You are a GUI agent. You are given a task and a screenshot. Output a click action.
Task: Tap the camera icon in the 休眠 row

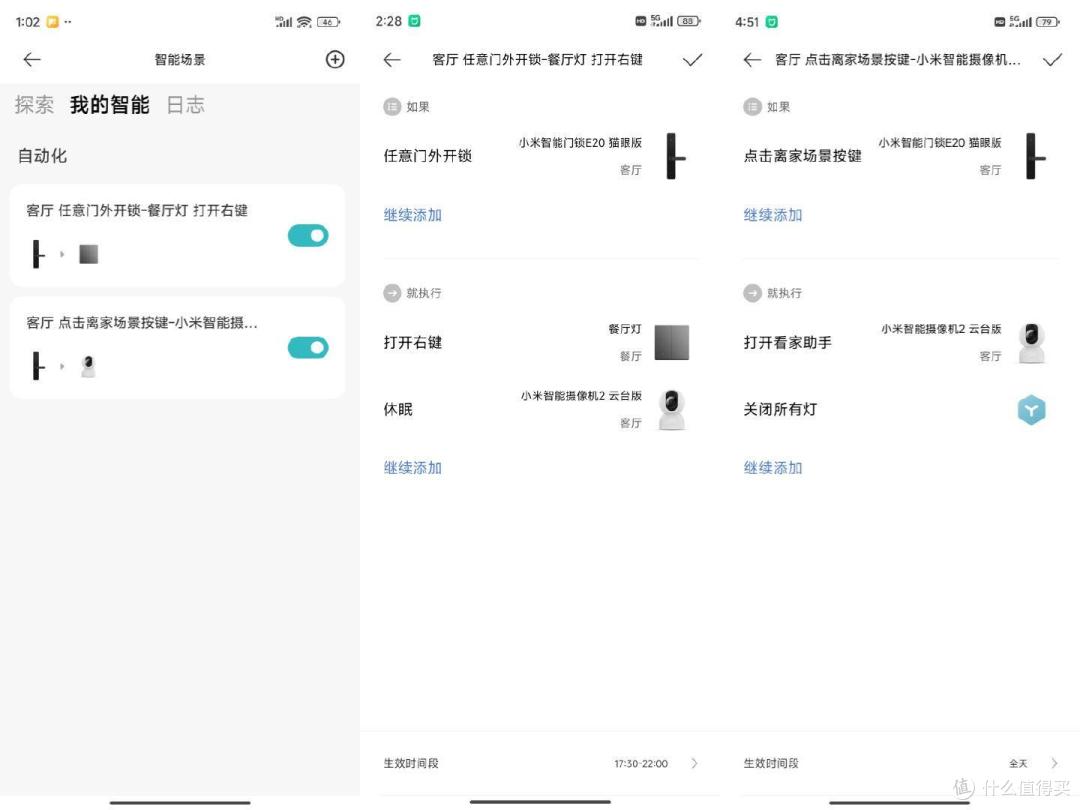click(x=672, y=410)
